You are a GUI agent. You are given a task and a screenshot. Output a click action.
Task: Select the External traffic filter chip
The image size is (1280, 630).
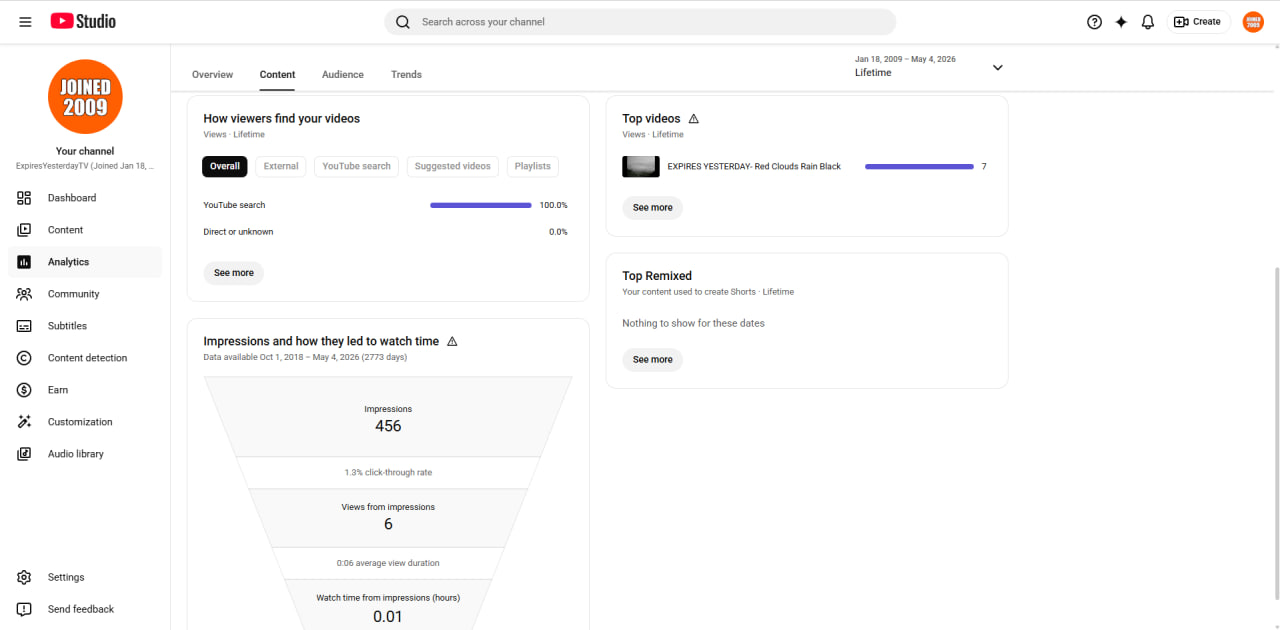(x=281, y=166)
